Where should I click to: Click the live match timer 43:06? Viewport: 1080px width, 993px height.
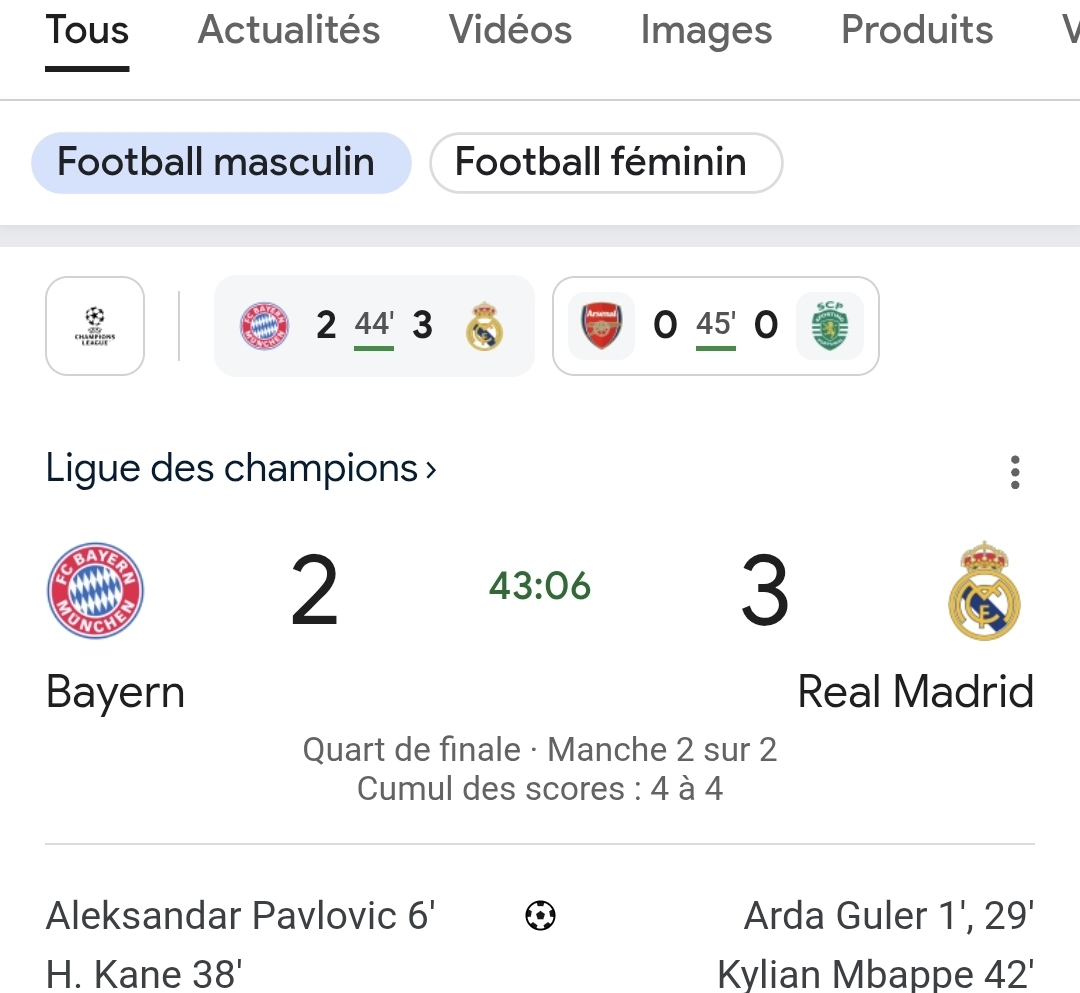coord(540,586)
